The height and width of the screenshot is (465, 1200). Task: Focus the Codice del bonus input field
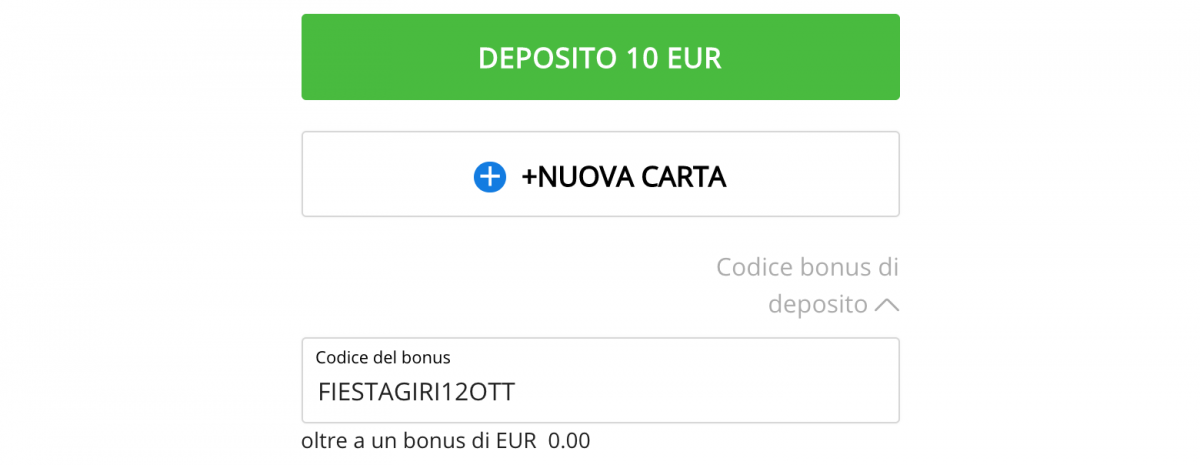(x=600, y=380)
